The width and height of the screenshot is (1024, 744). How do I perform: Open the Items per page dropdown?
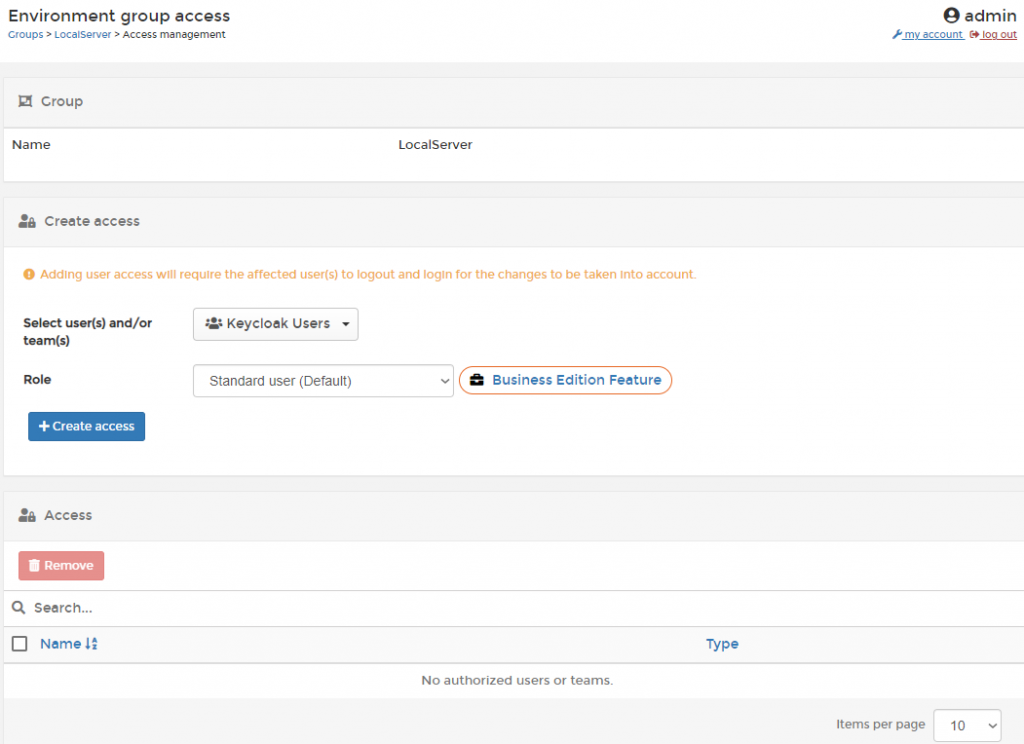click(x=967, y=726)
